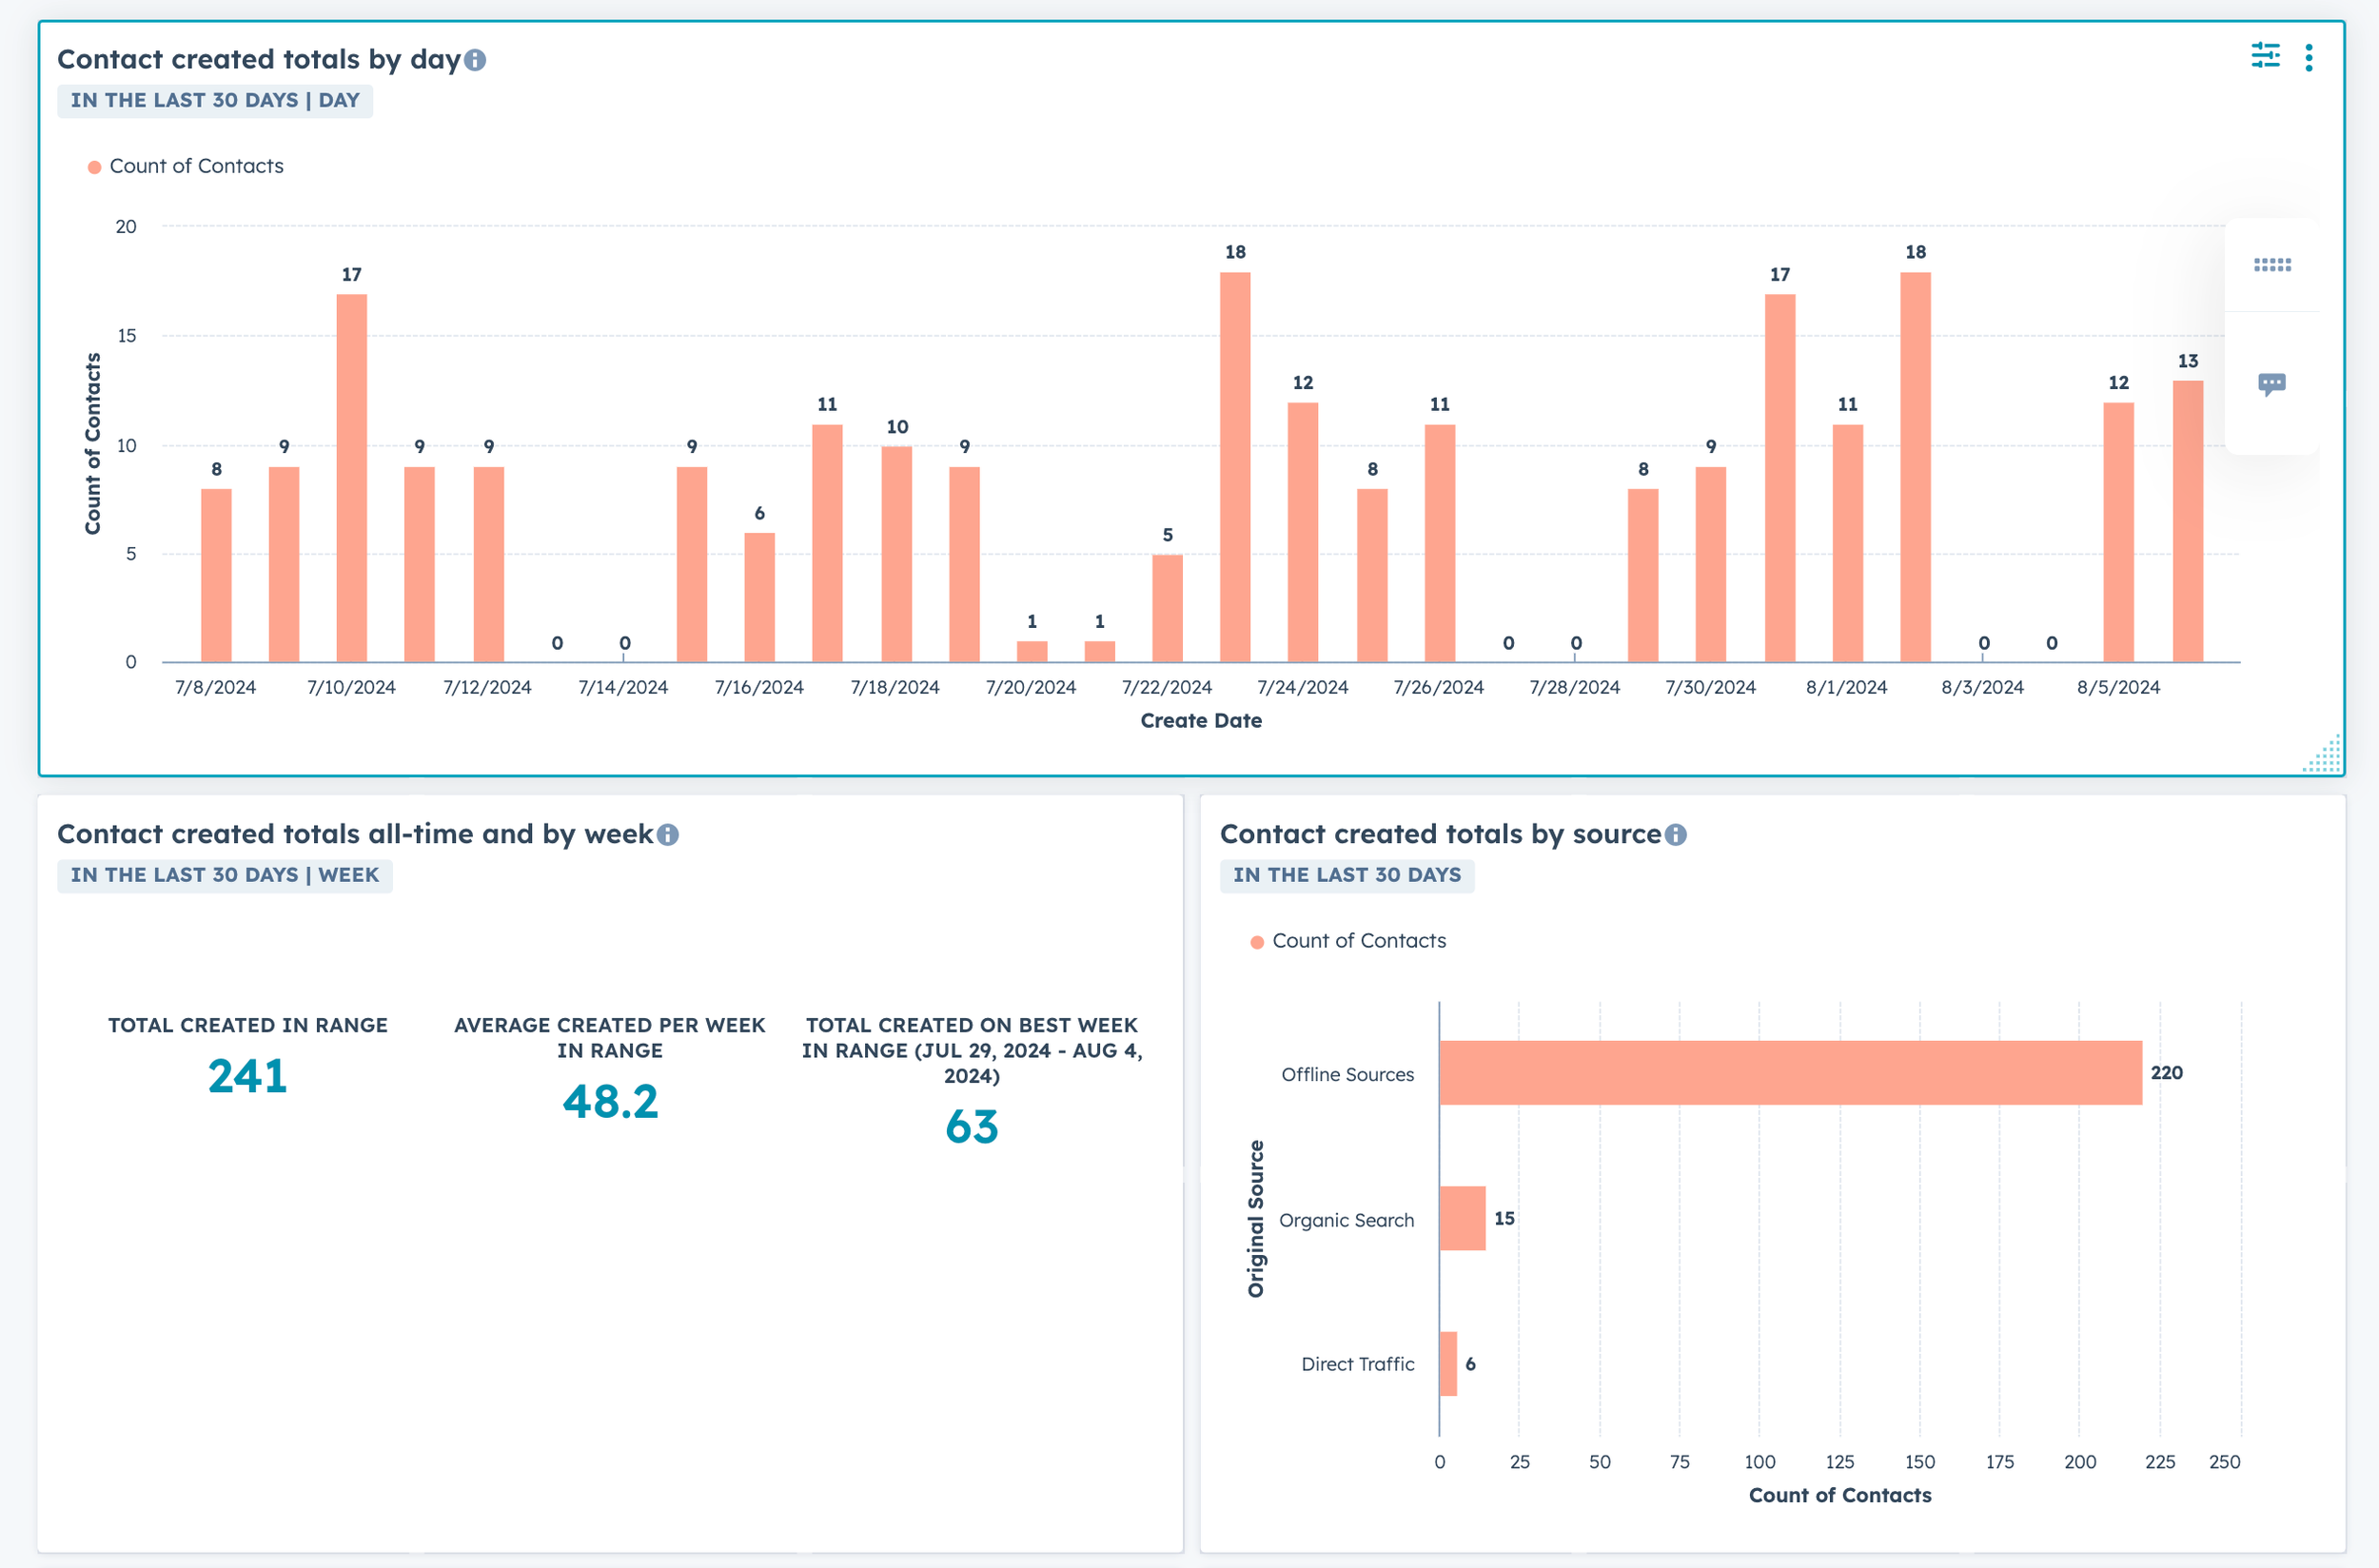Click the 241 total created in range value
Image resolution: width=2379 pixels, height=1568 pixels.
click(x=247, y=1077)
